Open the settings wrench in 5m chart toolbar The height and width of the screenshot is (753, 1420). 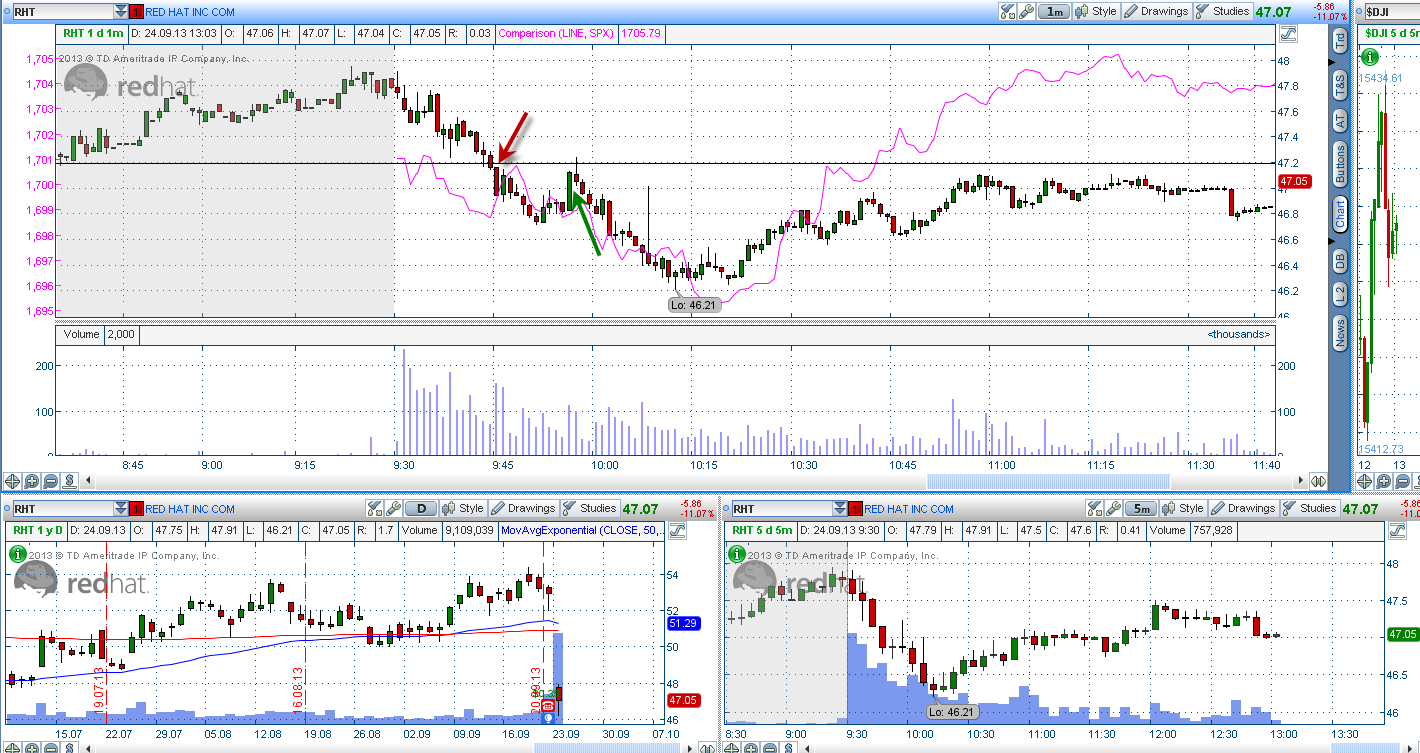pyautogui.click(x=1113, y=508)
